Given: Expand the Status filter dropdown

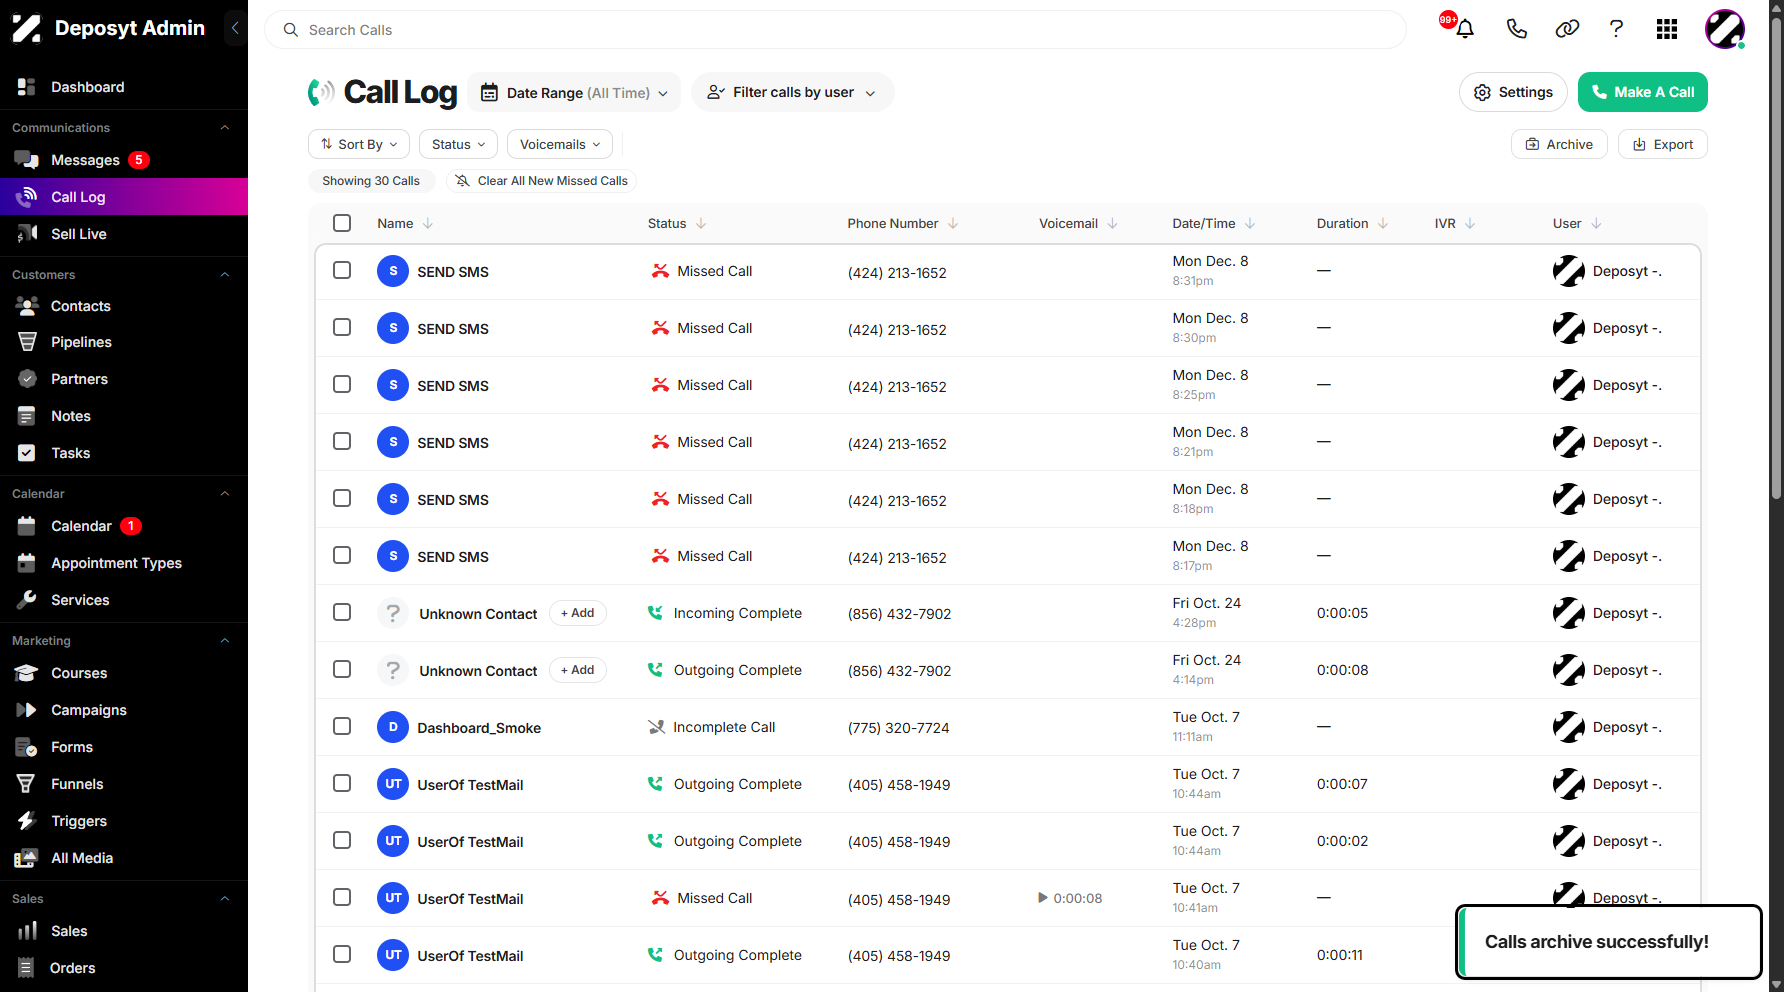Looking at the screenshot, I should click(458, 144).
